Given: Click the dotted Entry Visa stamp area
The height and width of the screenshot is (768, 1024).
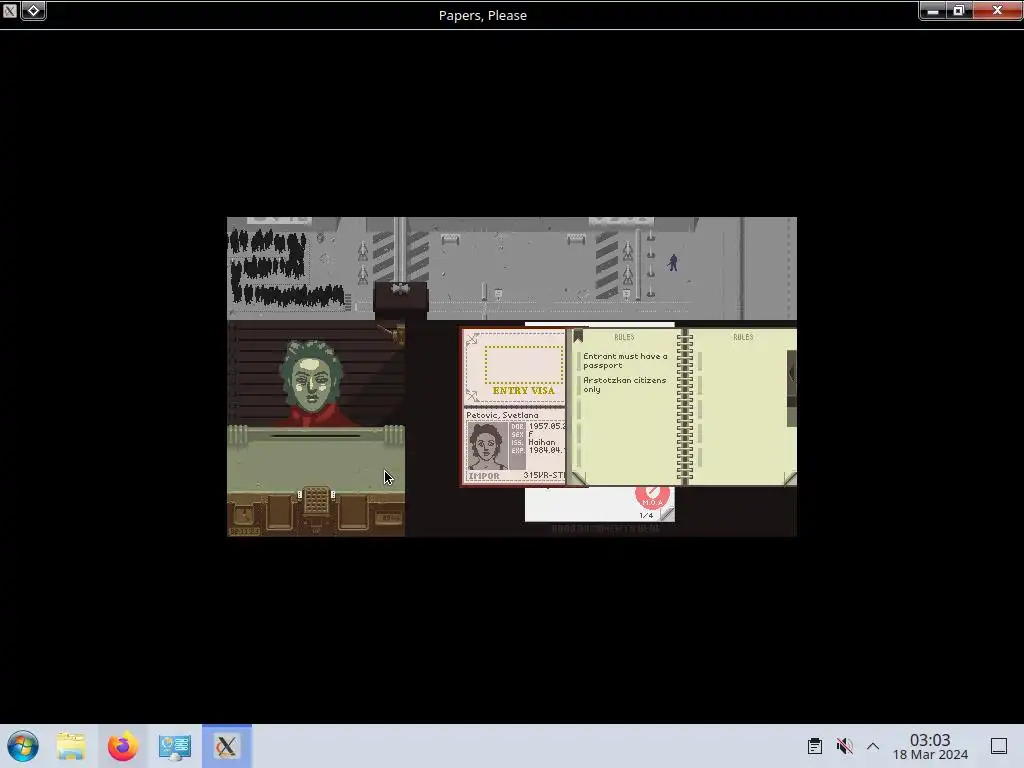Looking at the screenshot, I should pos(523,365).
